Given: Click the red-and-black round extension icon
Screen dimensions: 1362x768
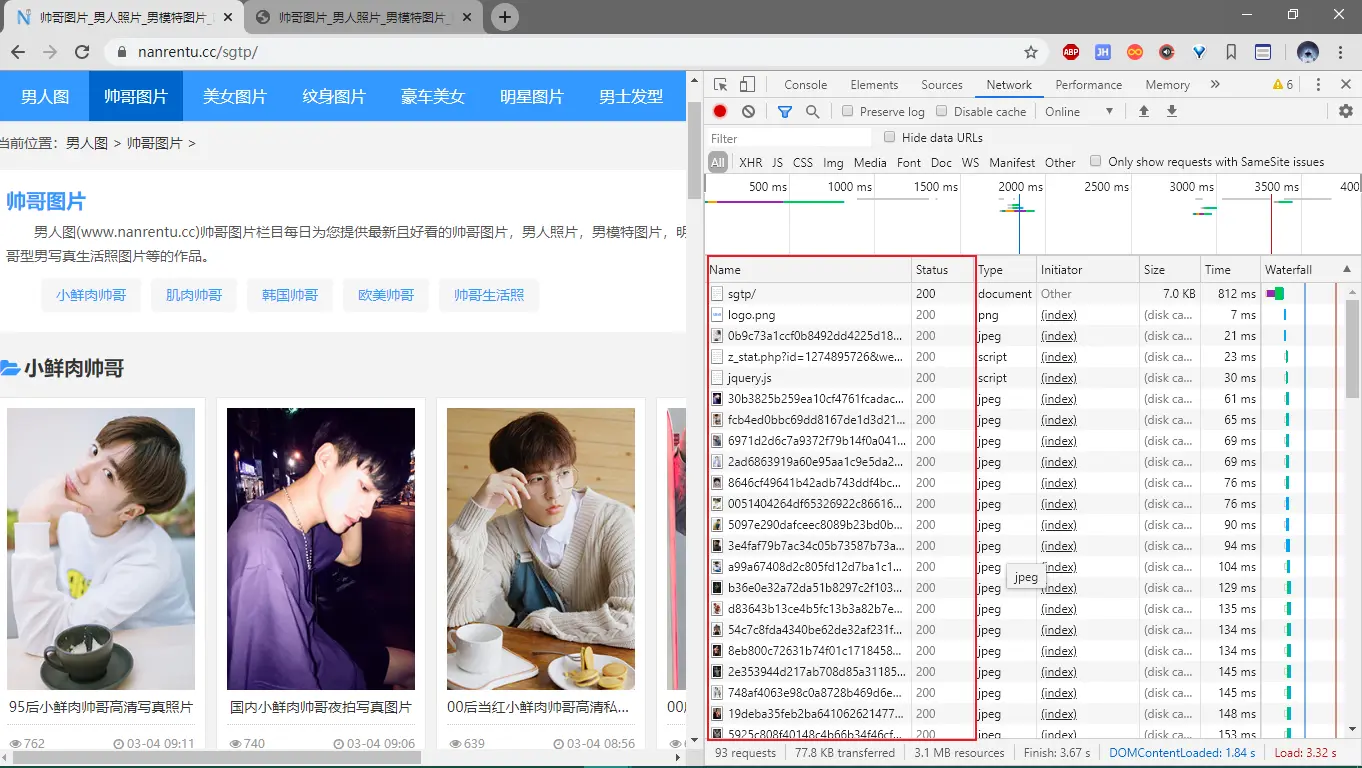Looking at the screenshot, I should [1167, 52].
